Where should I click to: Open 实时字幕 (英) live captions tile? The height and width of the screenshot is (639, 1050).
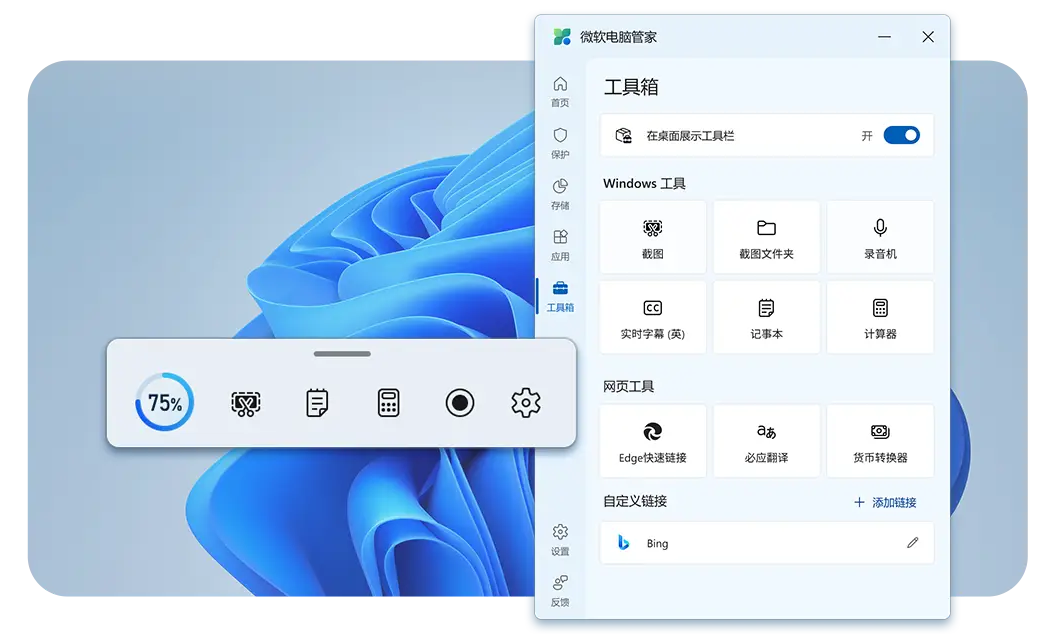tap(653, 317)
